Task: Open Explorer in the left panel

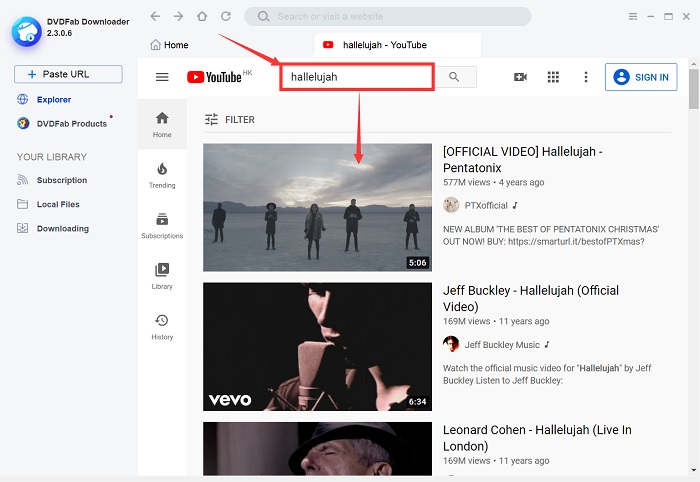Action: [x=44, y=99]
